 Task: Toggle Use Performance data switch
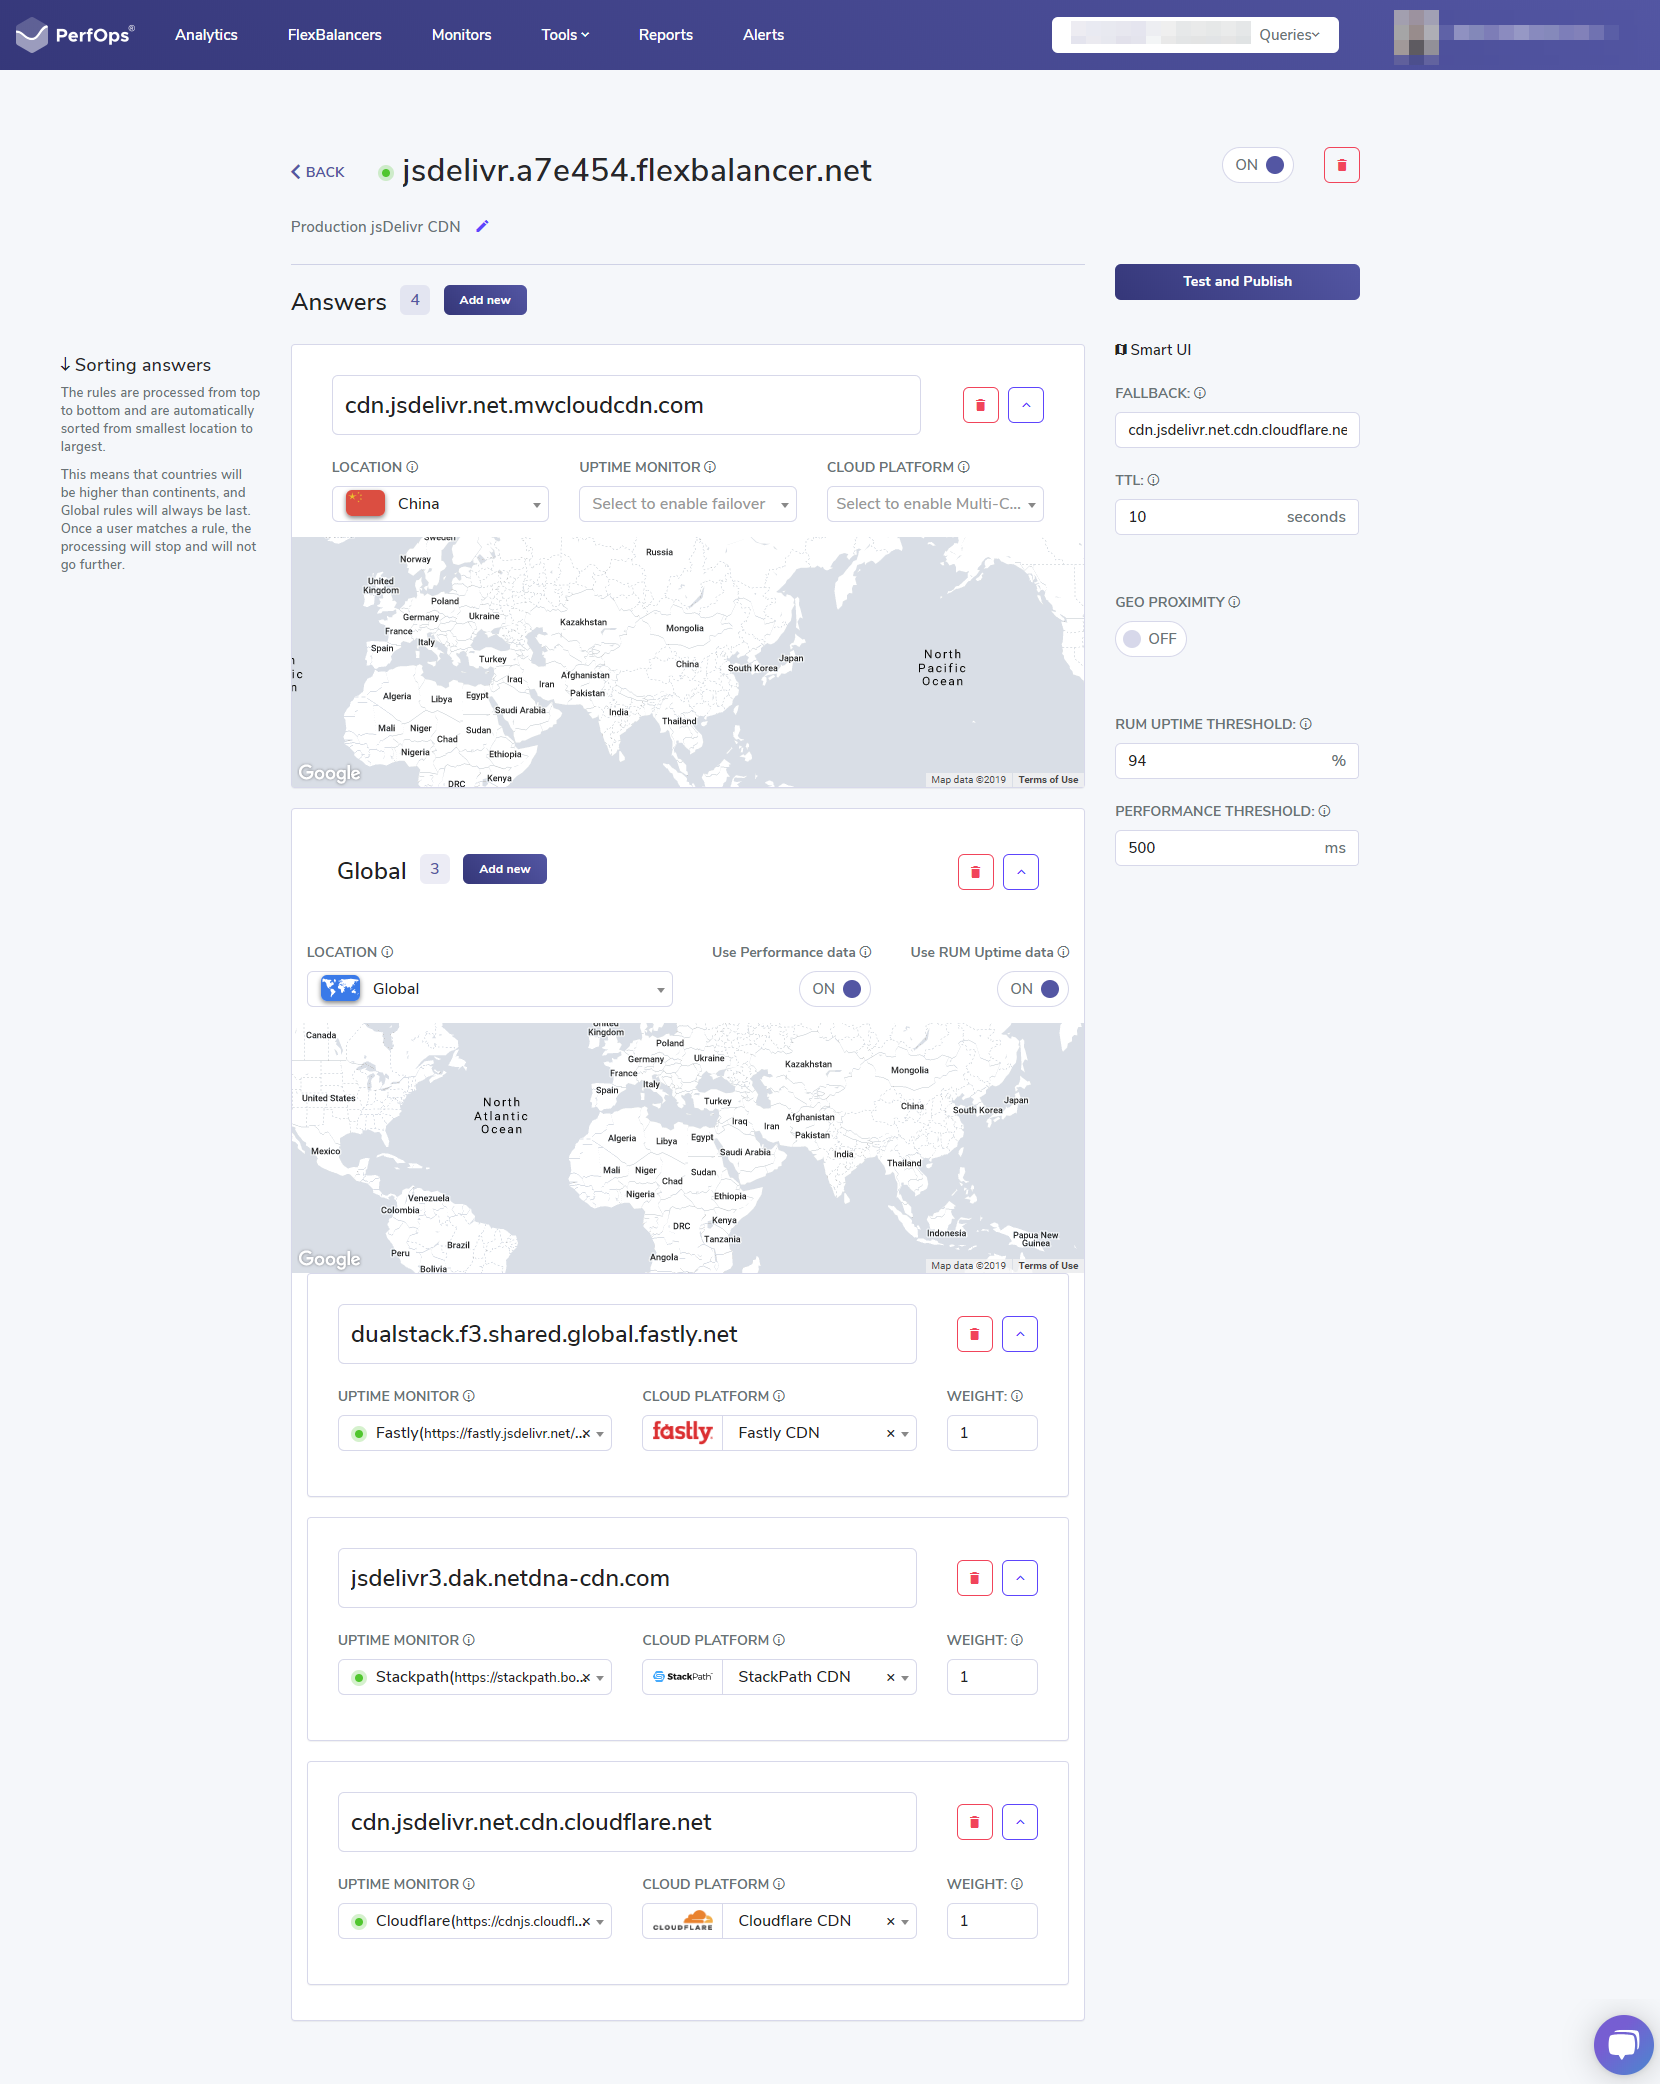coord(835,989)
